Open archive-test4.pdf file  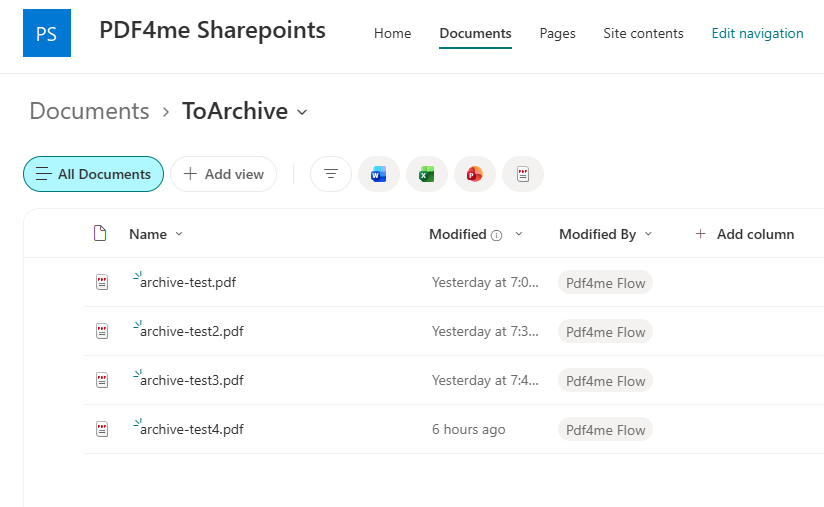point(192,429)
